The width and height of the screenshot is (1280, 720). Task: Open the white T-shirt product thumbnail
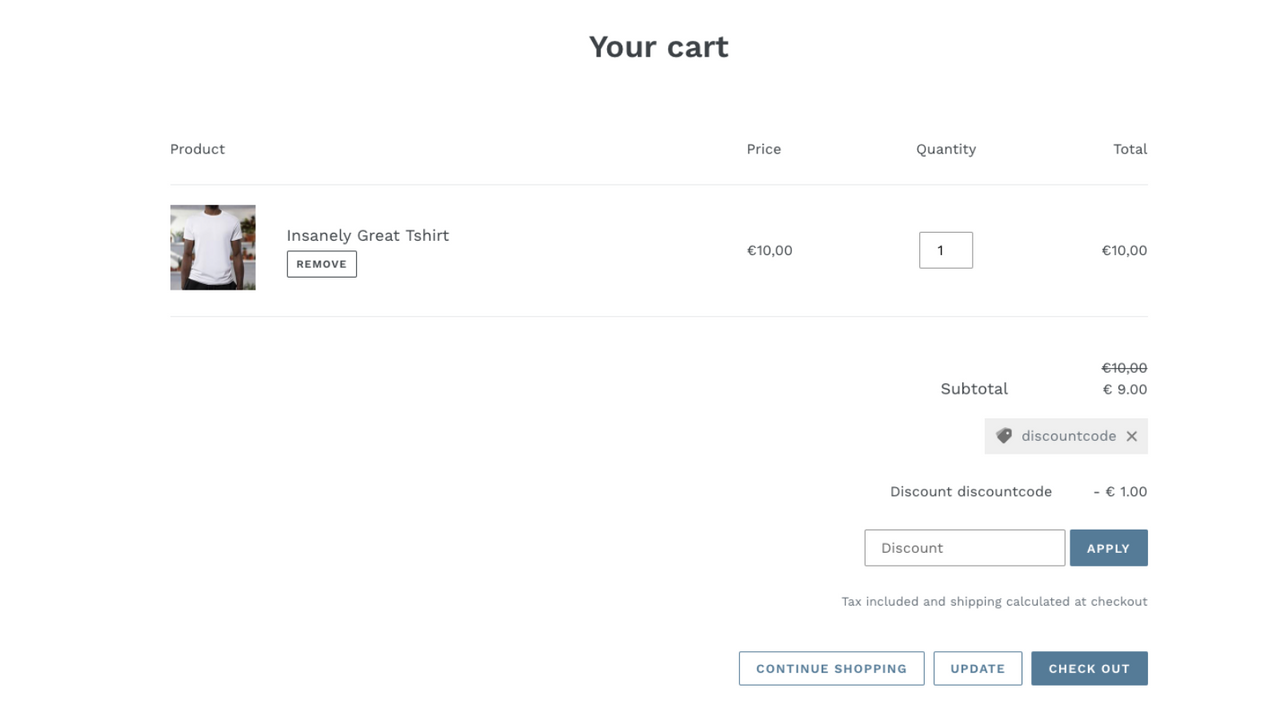coord(213,248)
